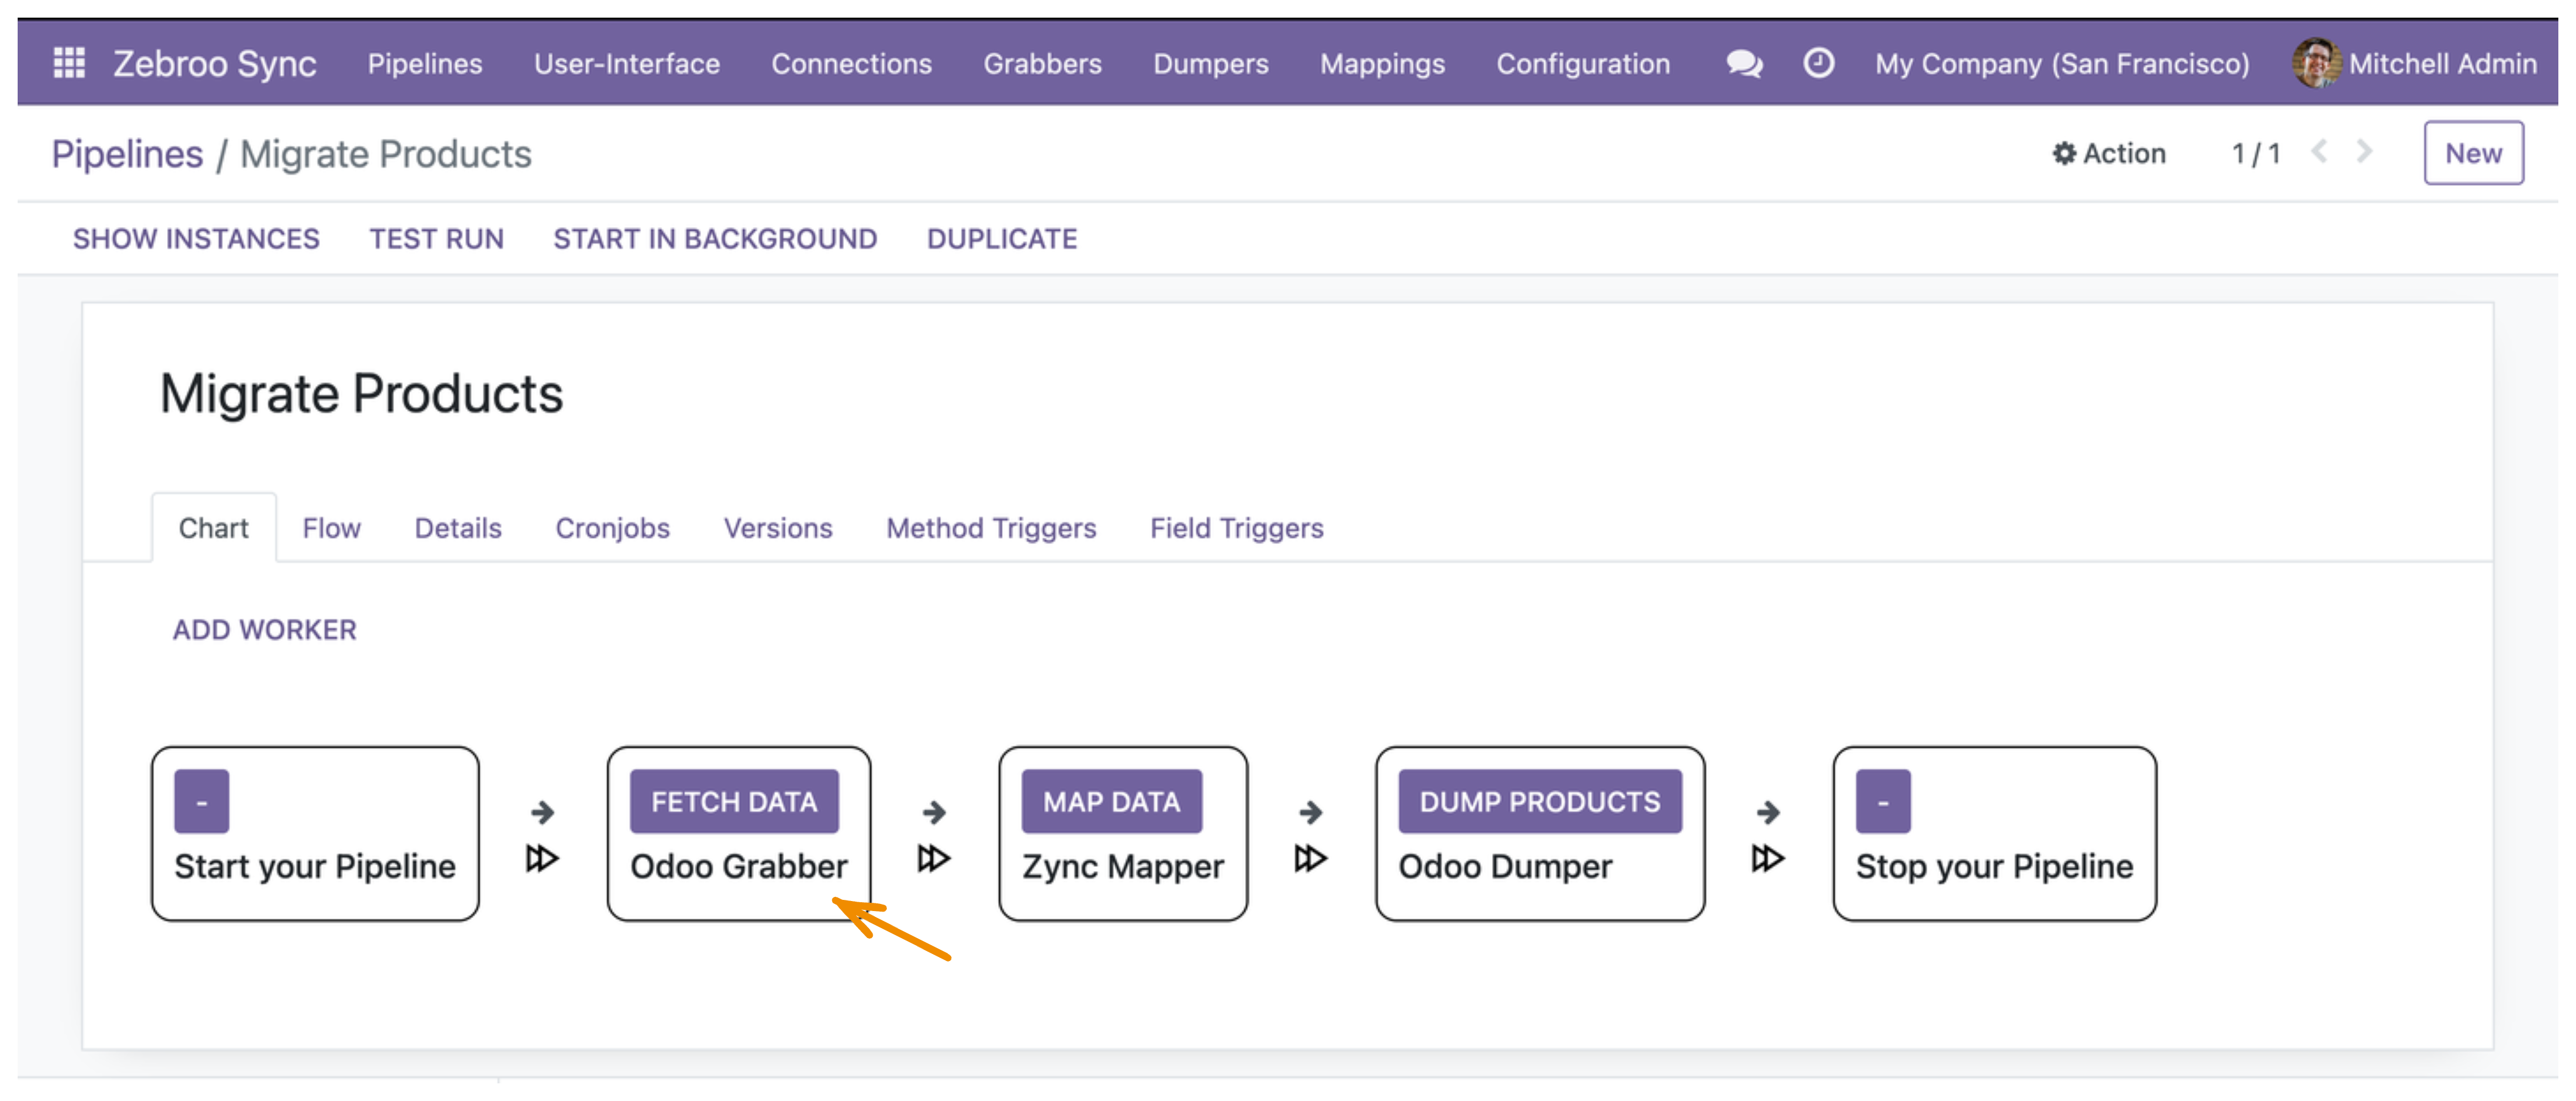Open the Connections menu
This screenshot has height=1101, width=2576.
851,63
